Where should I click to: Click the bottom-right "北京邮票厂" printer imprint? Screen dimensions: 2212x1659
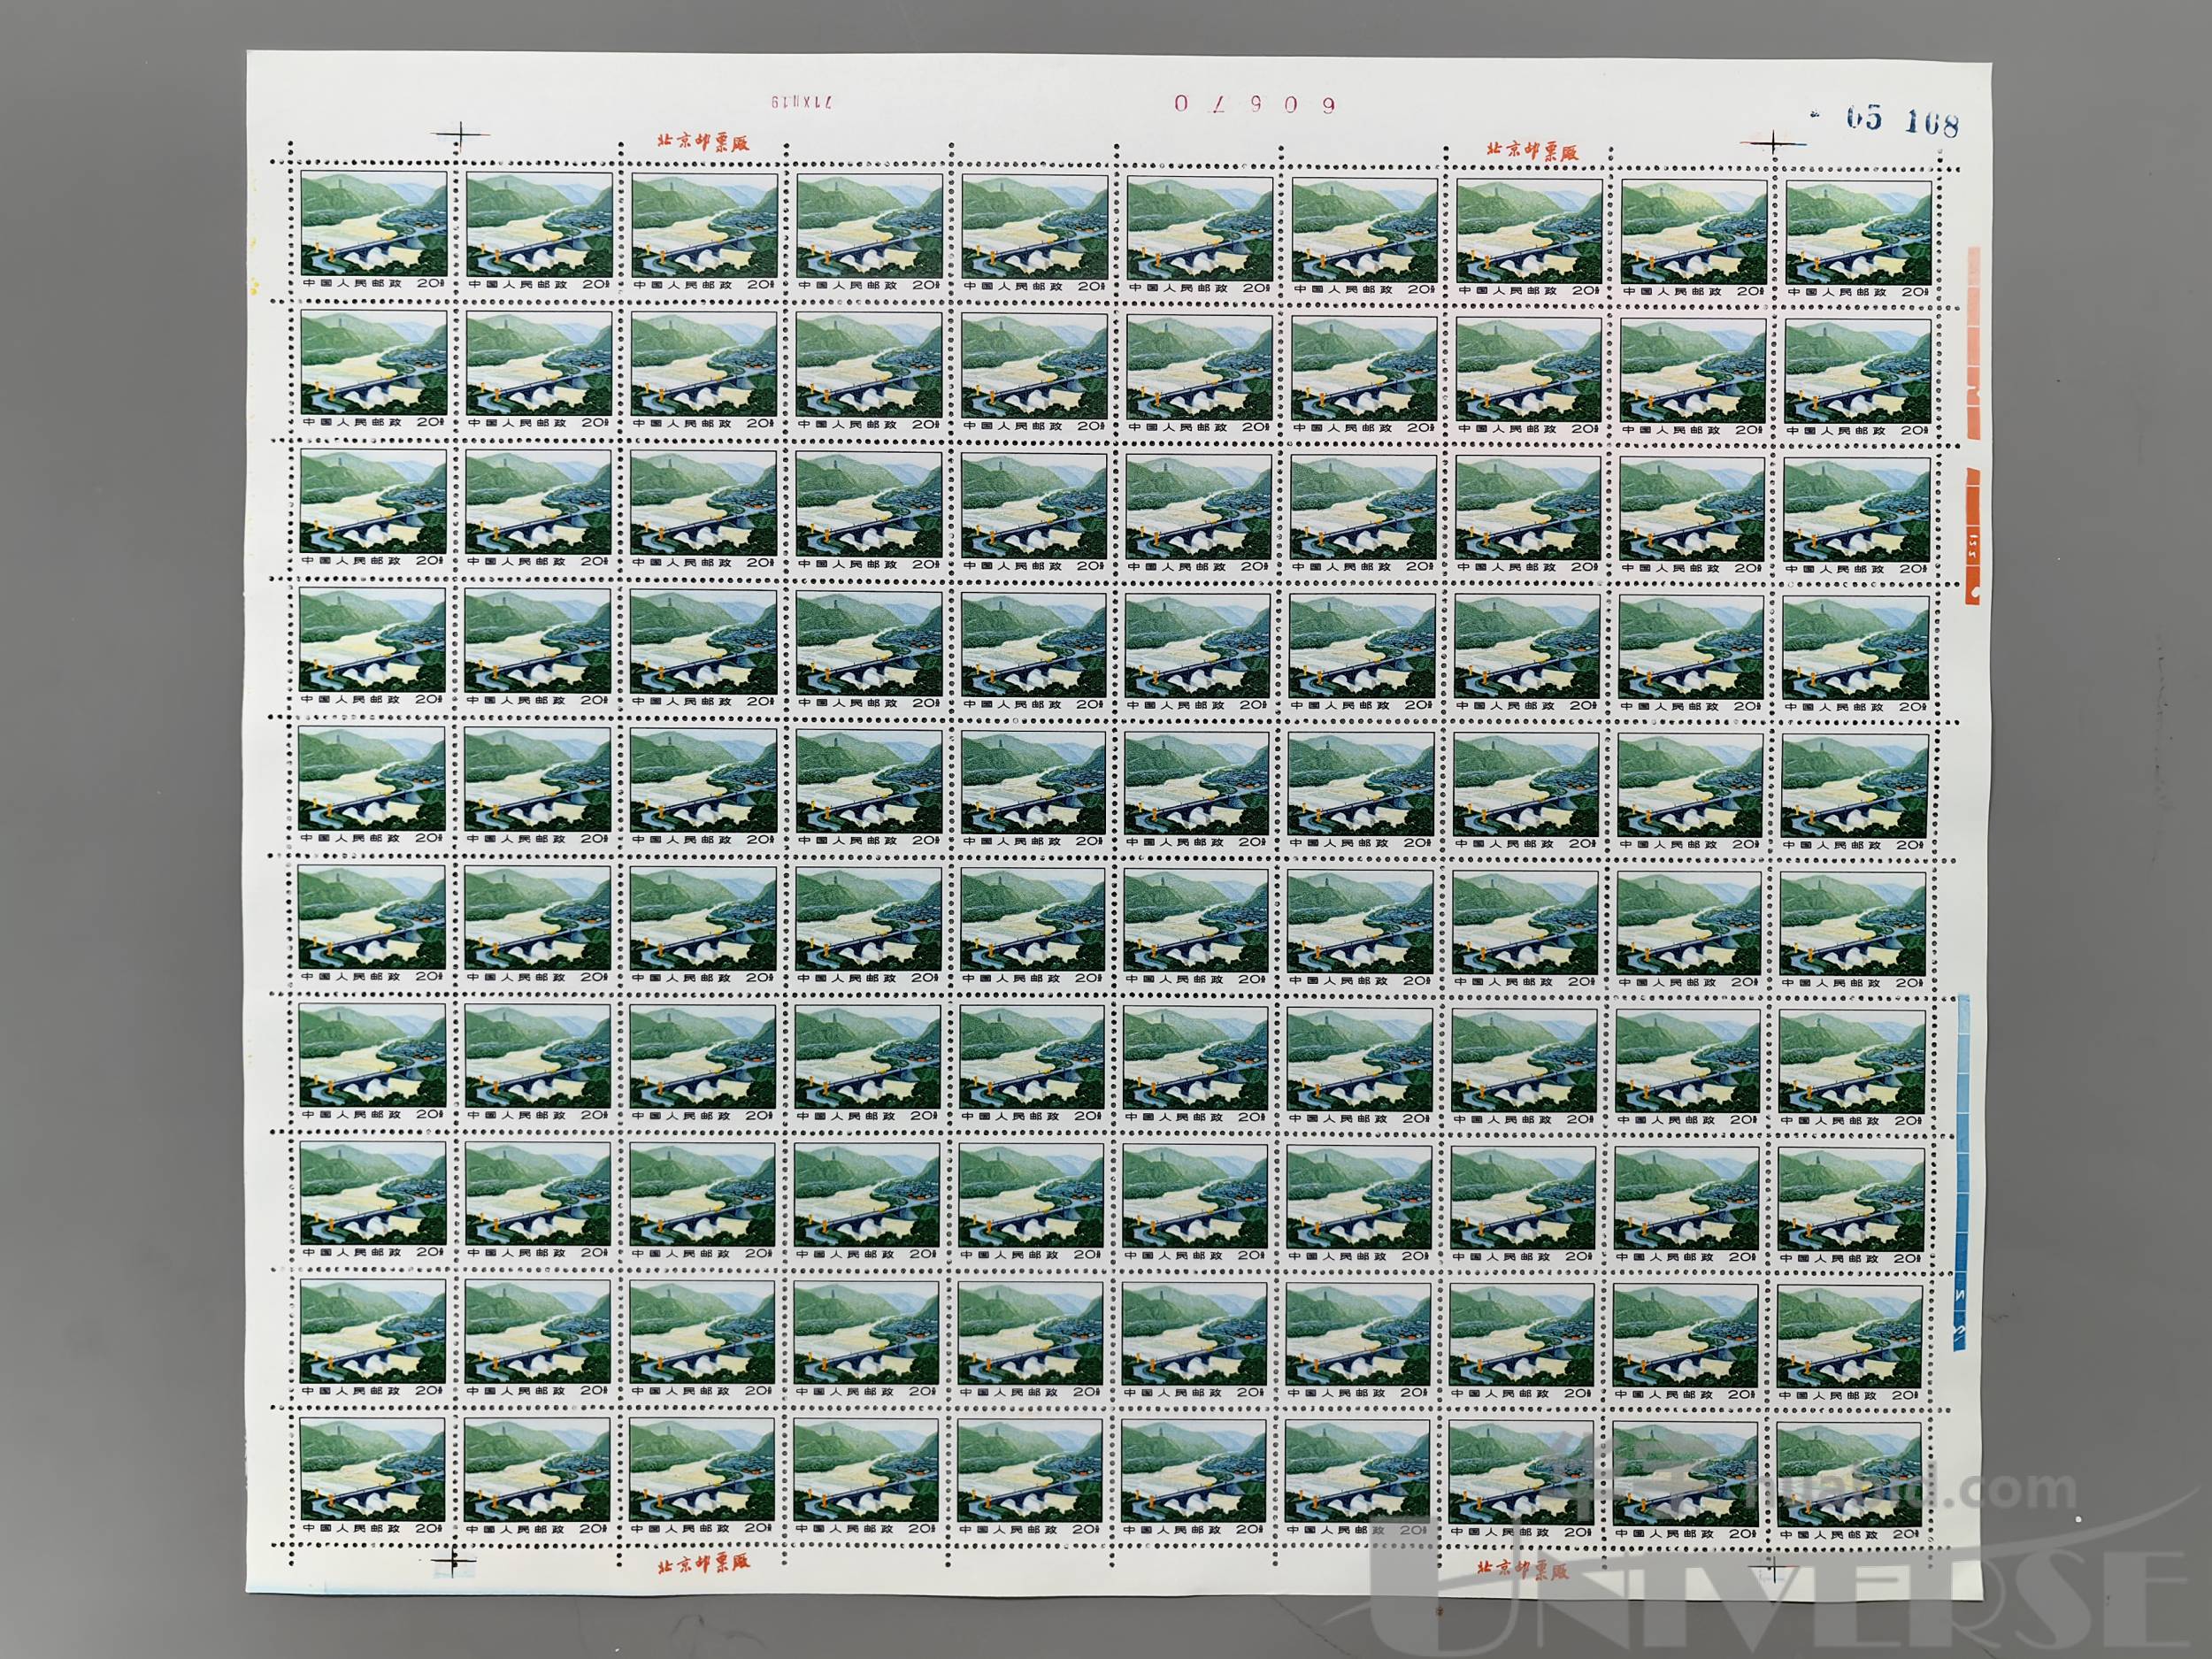tap(1524, 1570)
